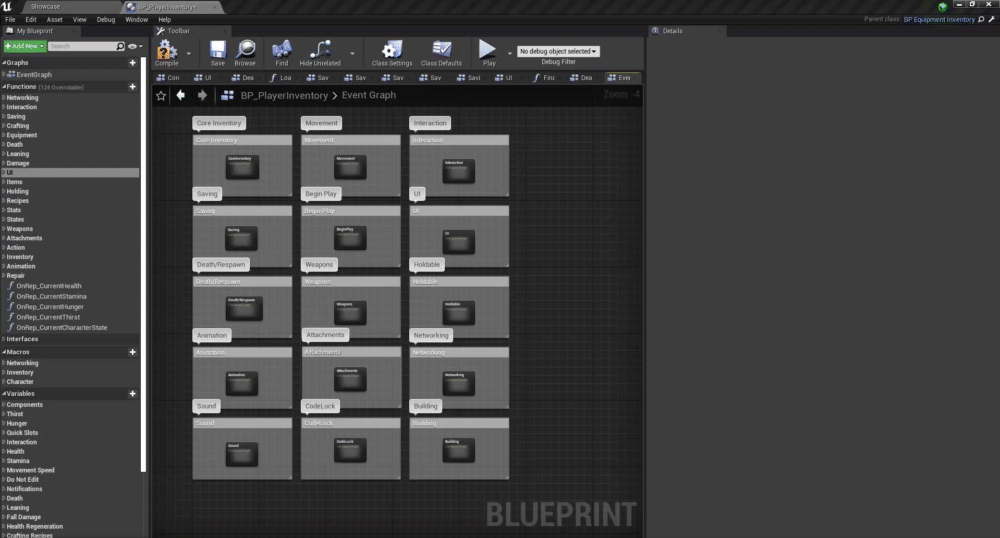Switch to the Showcase tab
1000x538 pixels.
pos(45,6)
